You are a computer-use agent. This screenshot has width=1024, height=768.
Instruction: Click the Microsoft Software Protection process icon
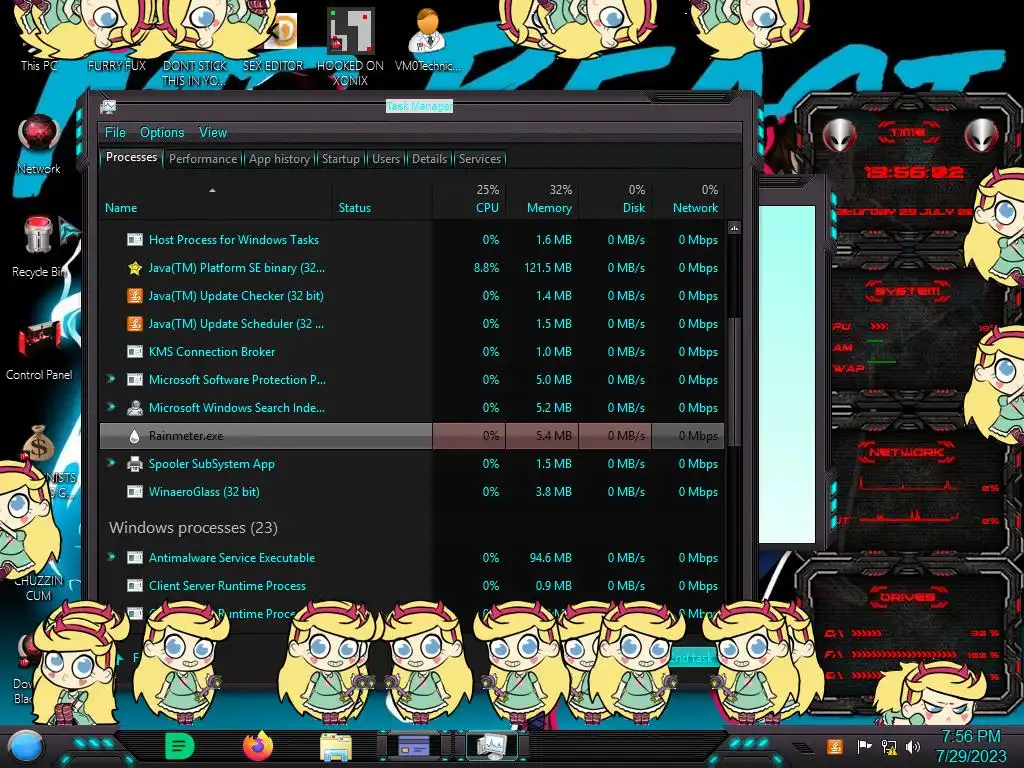(135, 380)
